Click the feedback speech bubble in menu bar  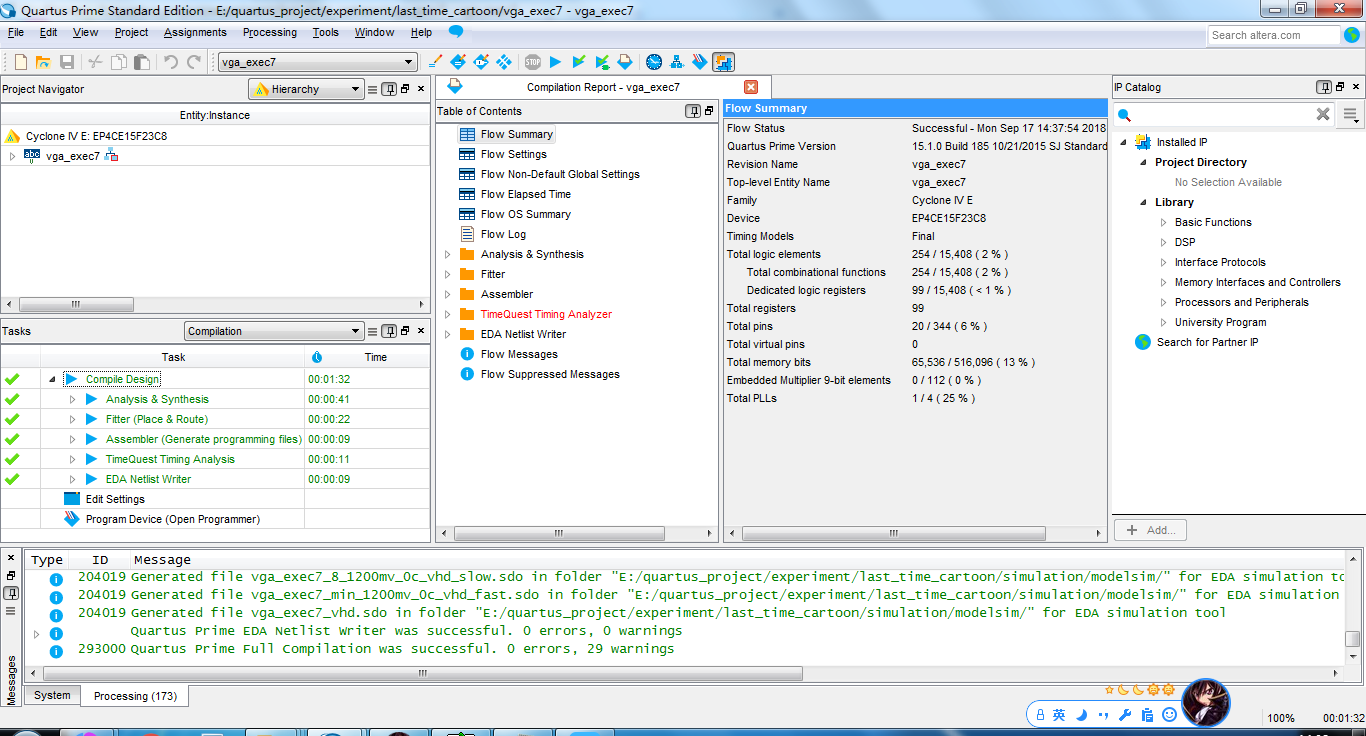tap(456, 32)
